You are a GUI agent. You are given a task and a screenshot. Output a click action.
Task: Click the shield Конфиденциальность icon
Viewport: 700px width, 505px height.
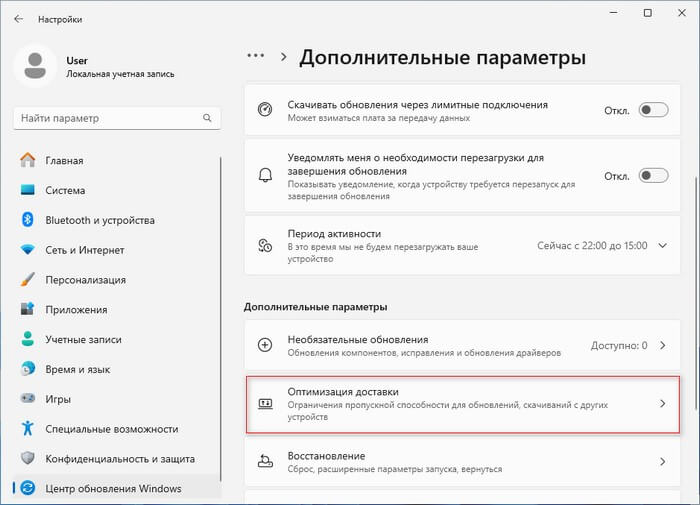[28, 458]
